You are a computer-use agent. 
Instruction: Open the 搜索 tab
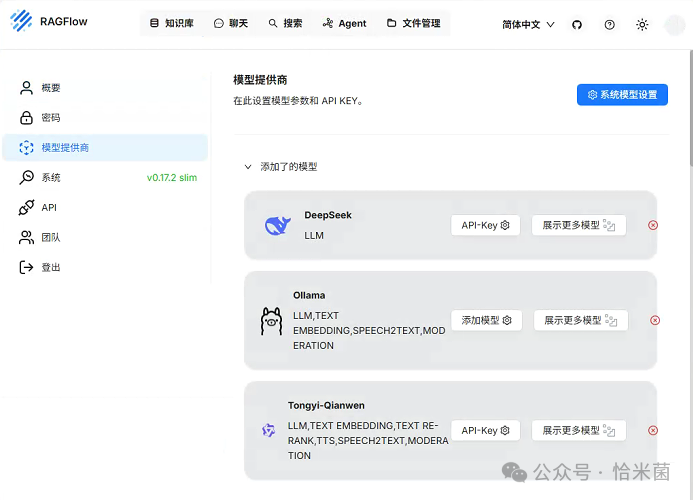click(x=286, y=23)
